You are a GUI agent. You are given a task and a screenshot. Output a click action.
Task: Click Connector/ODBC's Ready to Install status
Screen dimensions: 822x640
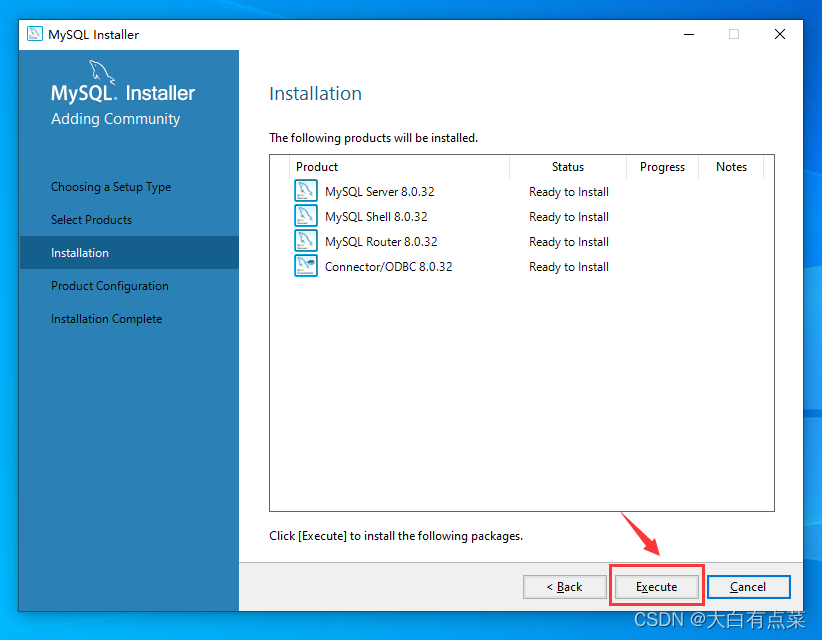569,267
